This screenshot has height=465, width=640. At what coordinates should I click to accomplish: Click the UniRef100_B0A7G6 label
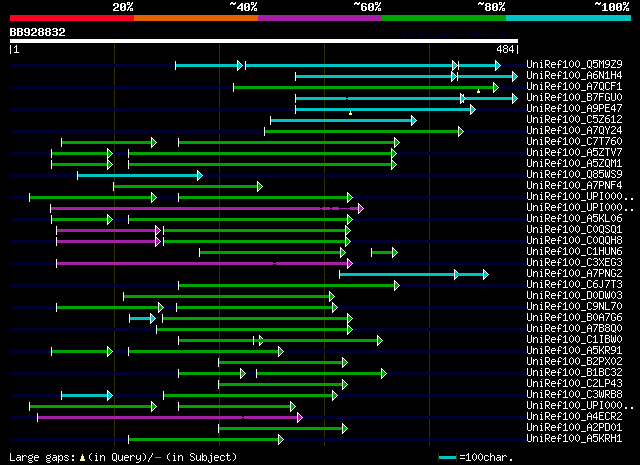(x=574, y=318)
